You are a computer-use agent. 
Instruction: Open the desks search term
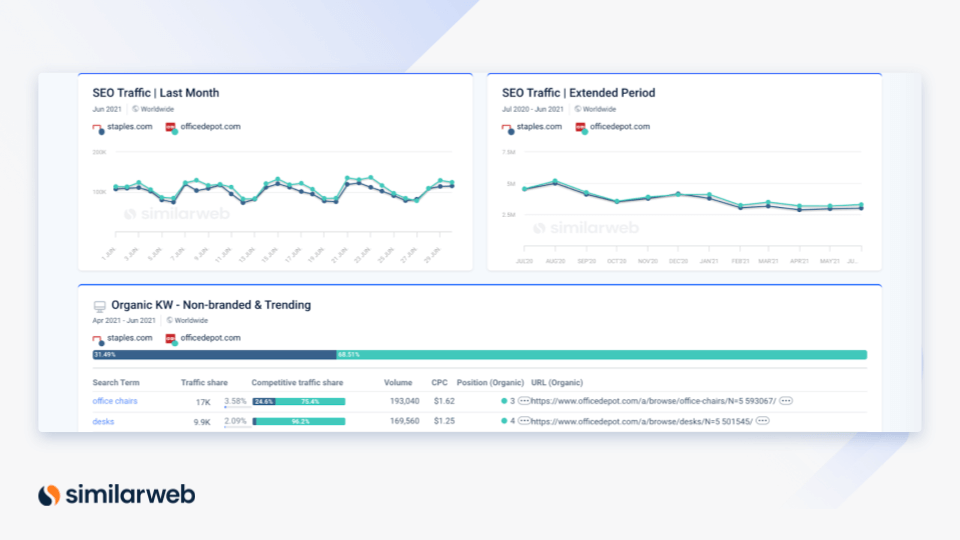pos(103,421)
